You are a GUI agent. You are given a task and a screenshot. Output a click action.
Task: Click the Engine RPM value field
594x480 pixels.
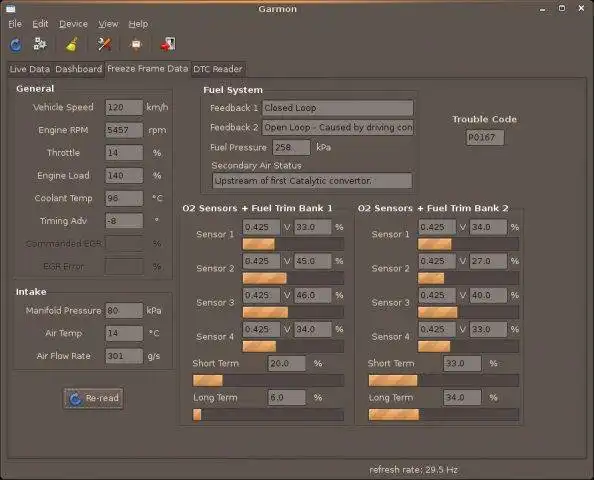[x=124, y=130]
